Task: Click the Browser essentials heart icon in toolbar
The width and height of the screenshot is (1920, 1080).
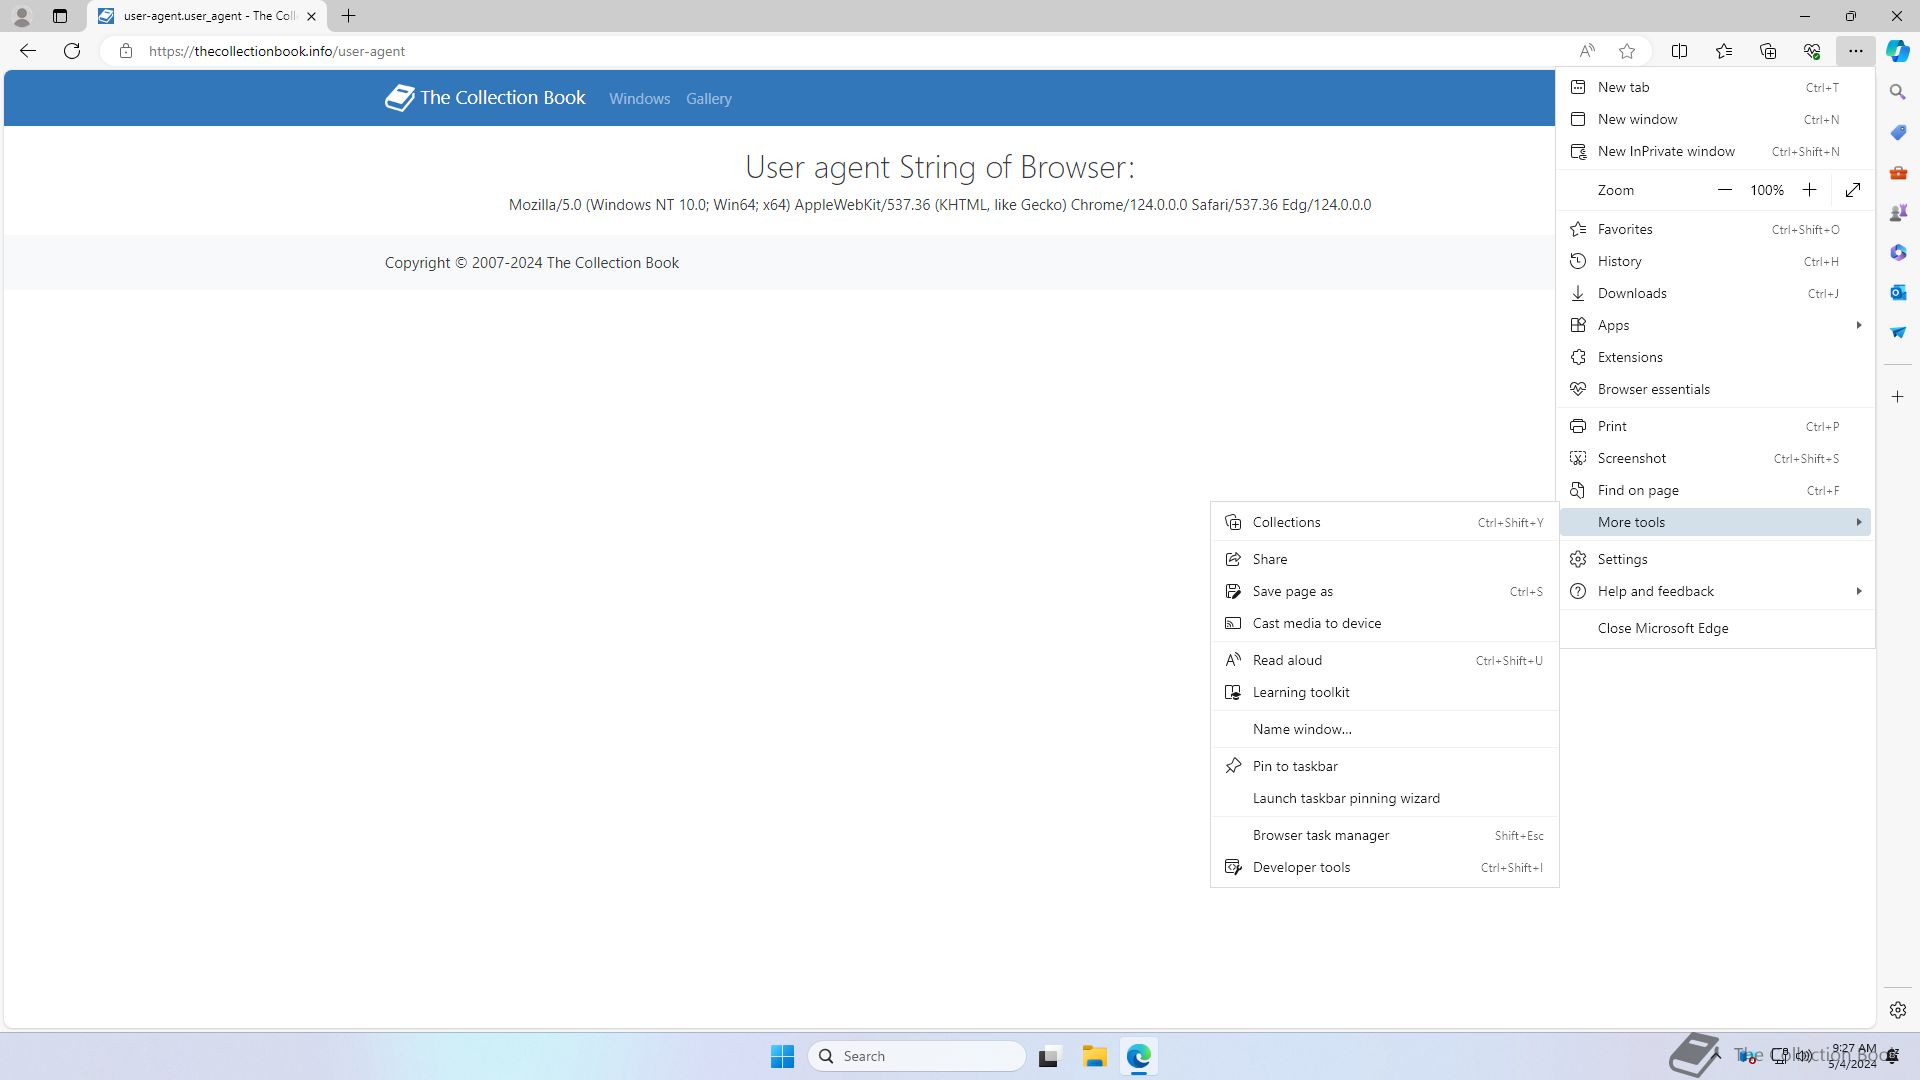Action: click(x=1812, y=51)
